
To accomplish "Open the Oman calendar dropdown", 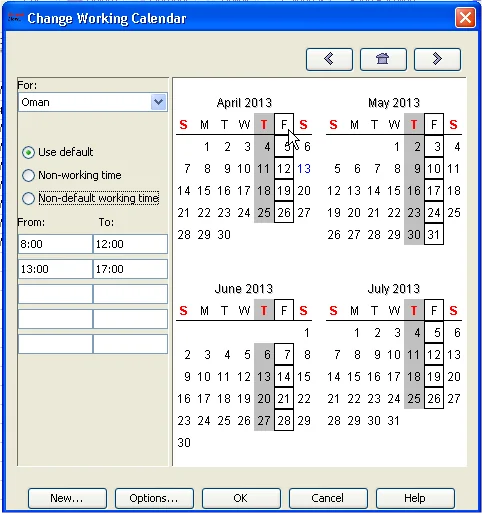I will click(158, 102).
